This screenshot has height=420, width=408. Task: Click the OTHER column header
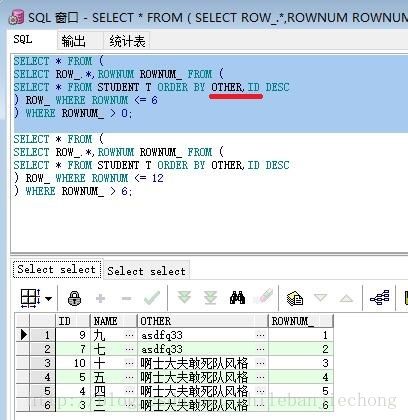[x=202, y=321]
